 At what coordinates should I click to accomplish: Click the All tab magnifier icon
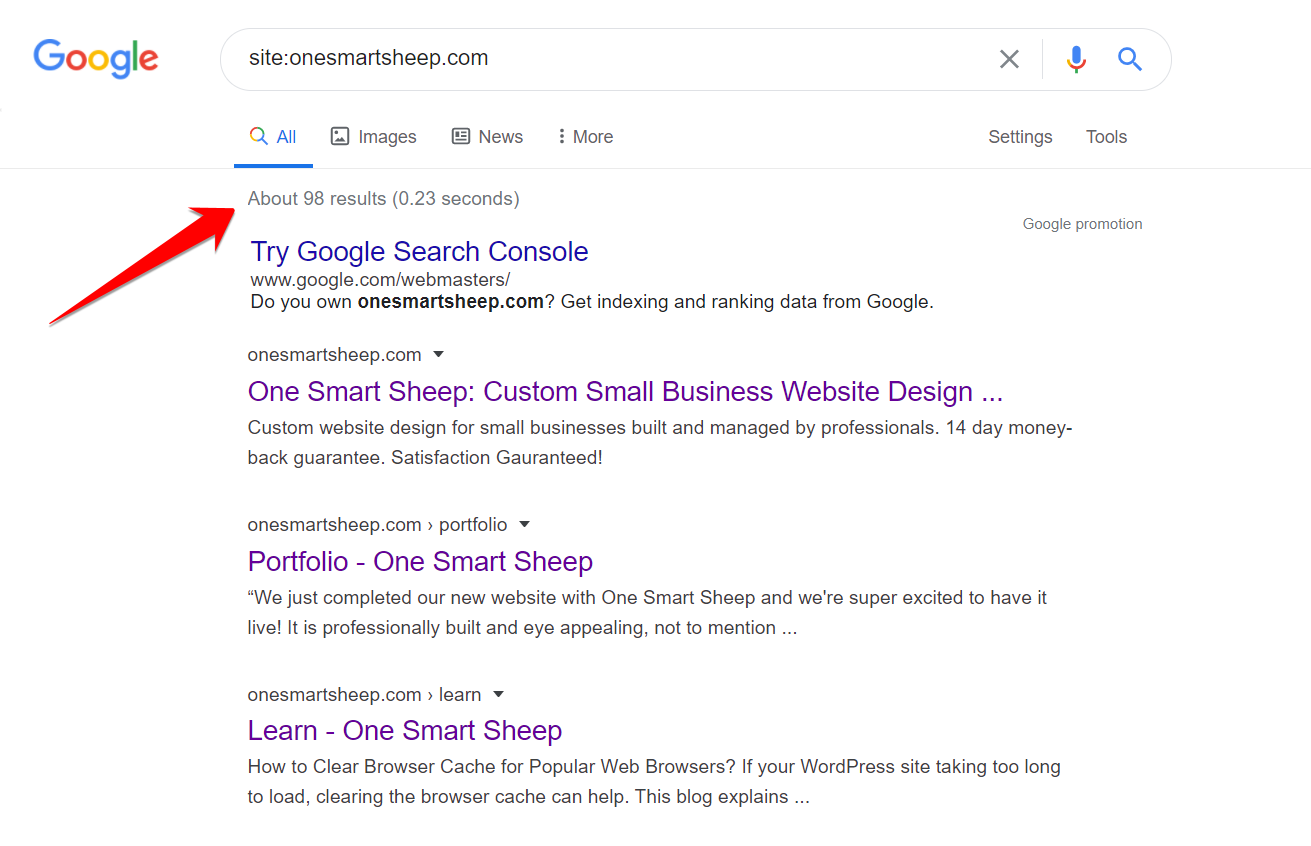tap(258, 137)
